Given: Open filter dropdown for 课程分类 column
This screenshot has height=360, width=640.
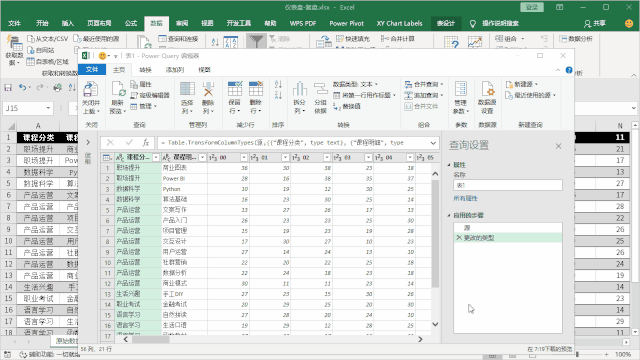Looking at the screenshot, I should coord(156,158).
